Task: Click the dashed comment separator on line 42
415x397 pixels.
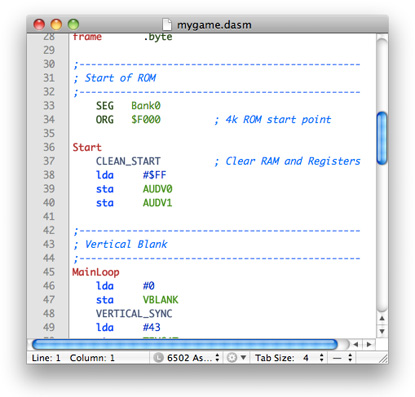Action: [217, 230]
